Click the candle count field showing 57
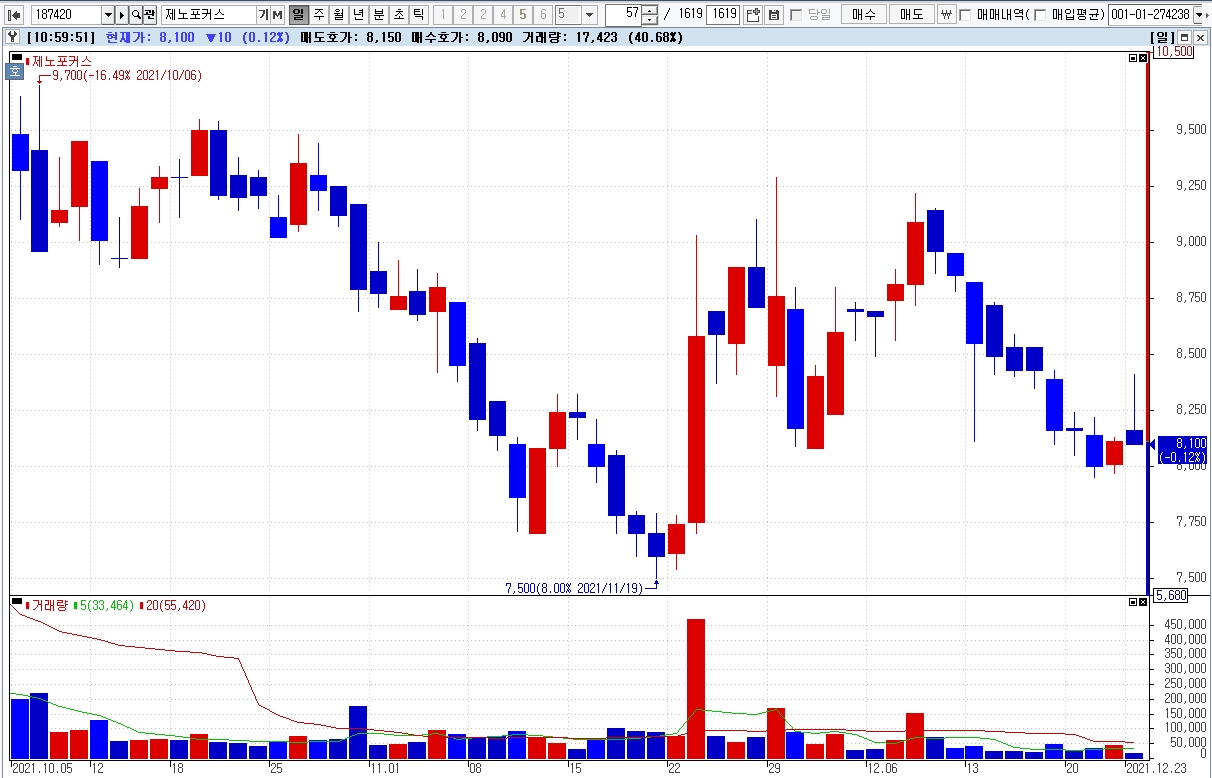 624,15
